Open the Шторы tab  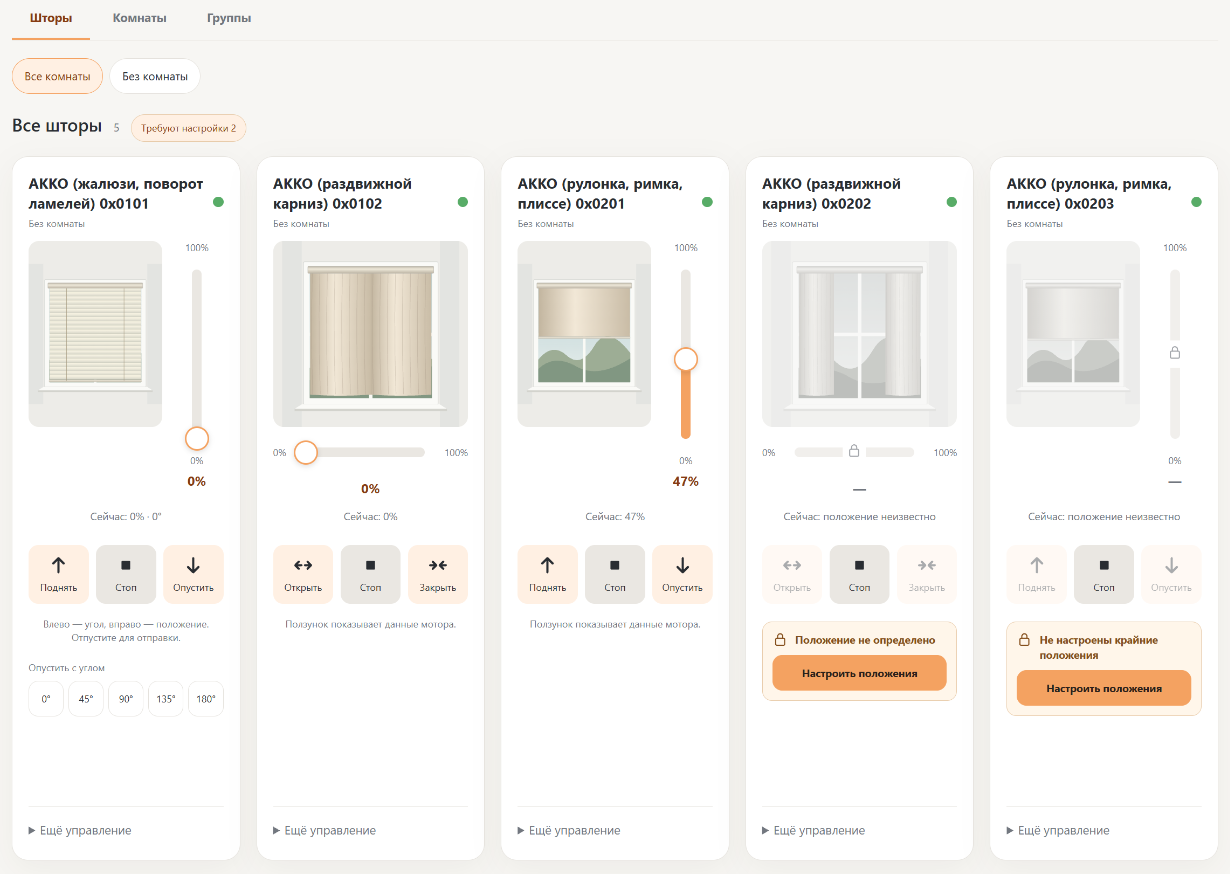[x=51, y=18]
